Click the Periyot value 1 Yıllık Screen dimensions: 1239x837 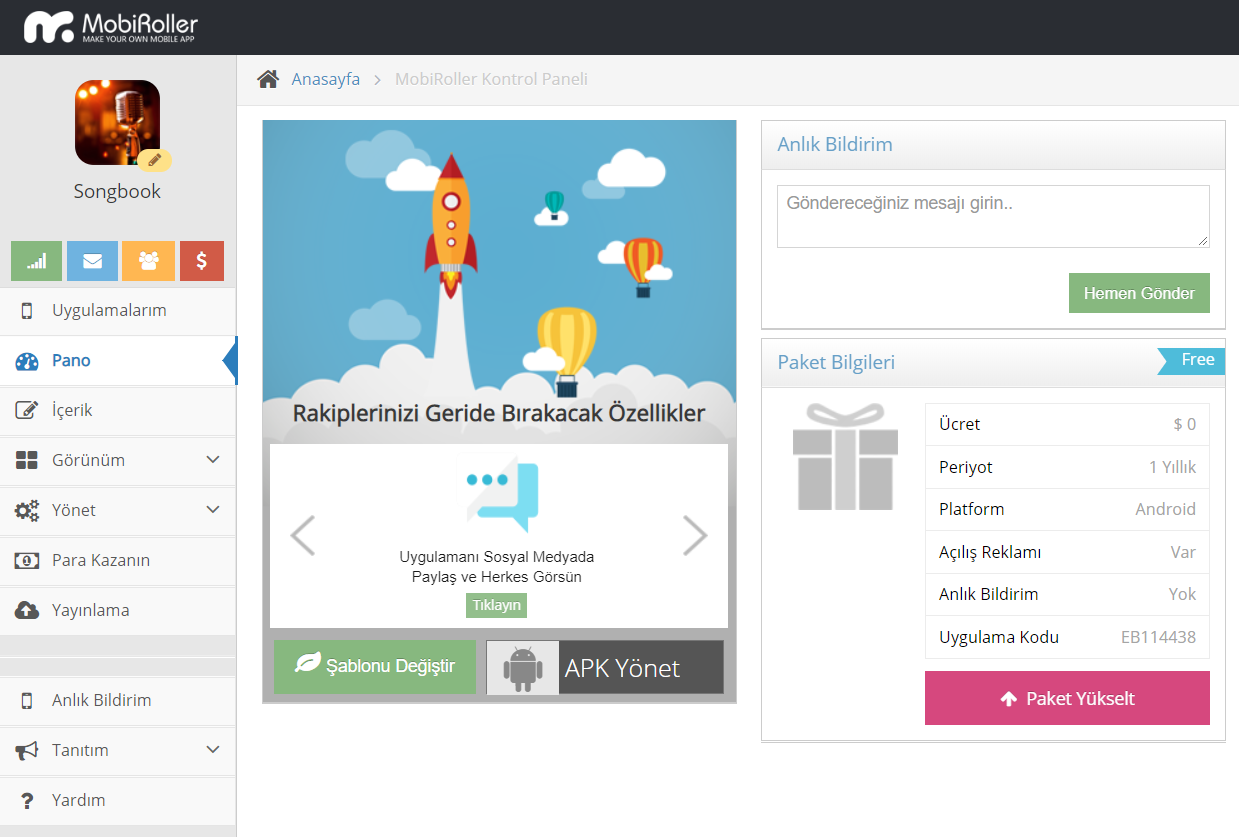pyautogui.click(x=1172, y=467)
